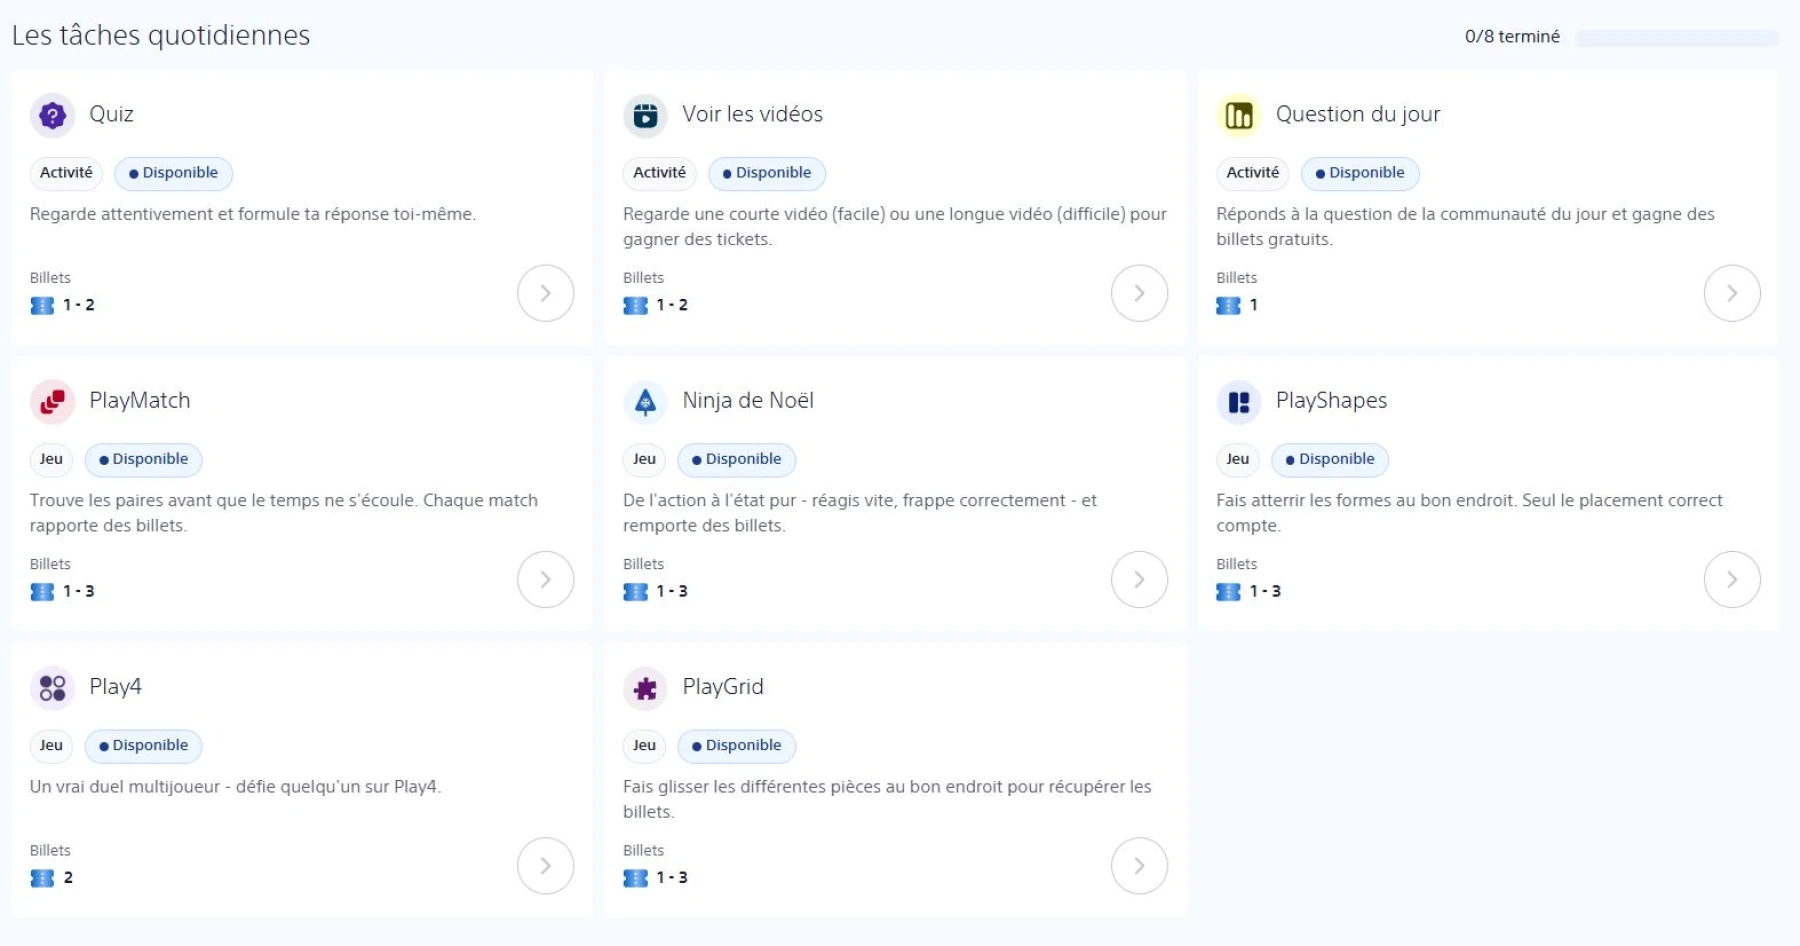Click Disponible status badge on Play4

[x=143, y=746]
